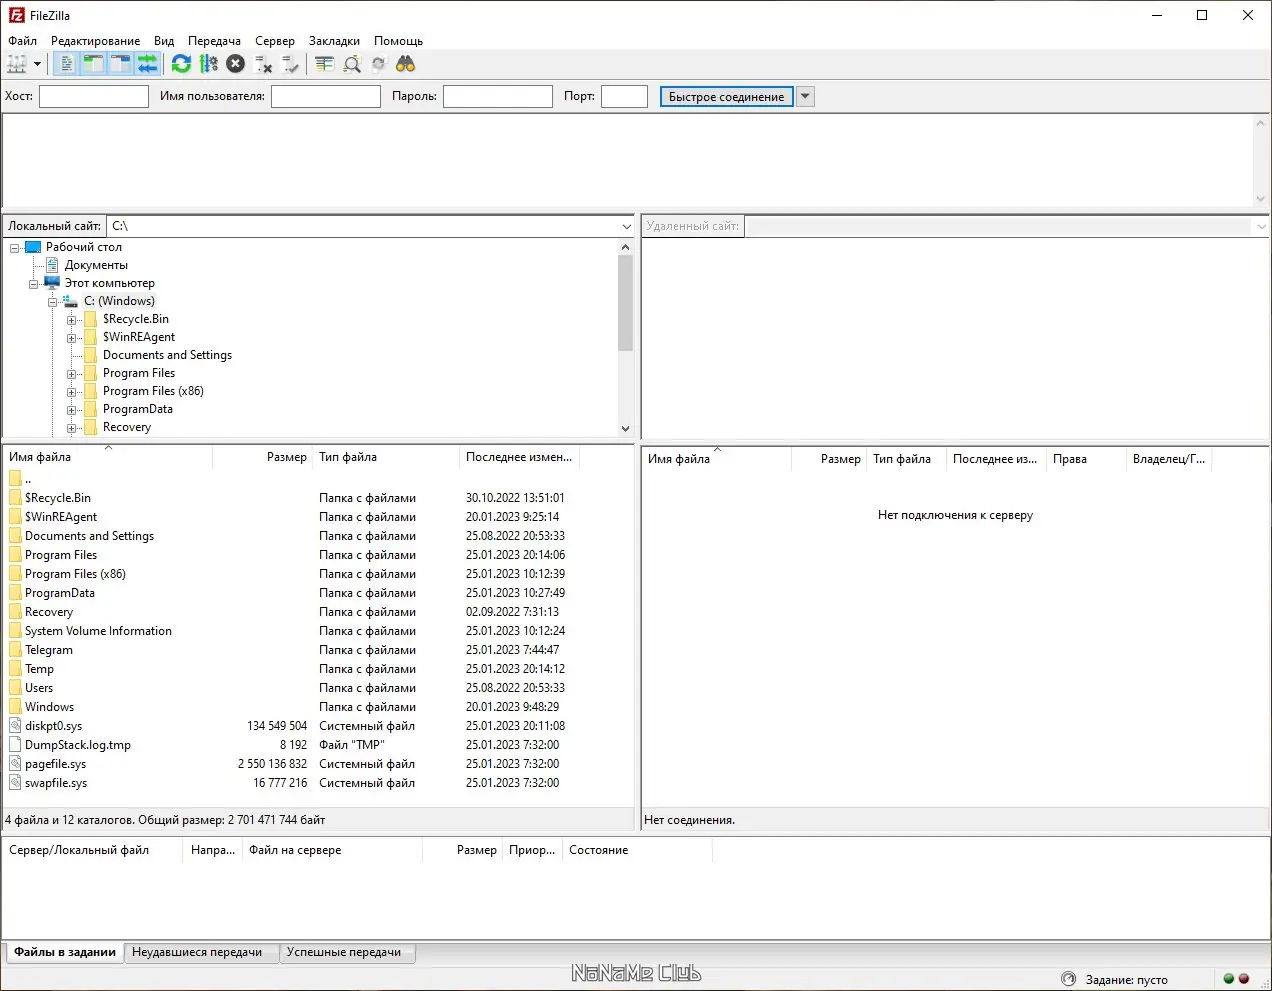Sort local files by Последнее изменение column
The height and width of the screenshot is (991, 1272).
[519, 457]
